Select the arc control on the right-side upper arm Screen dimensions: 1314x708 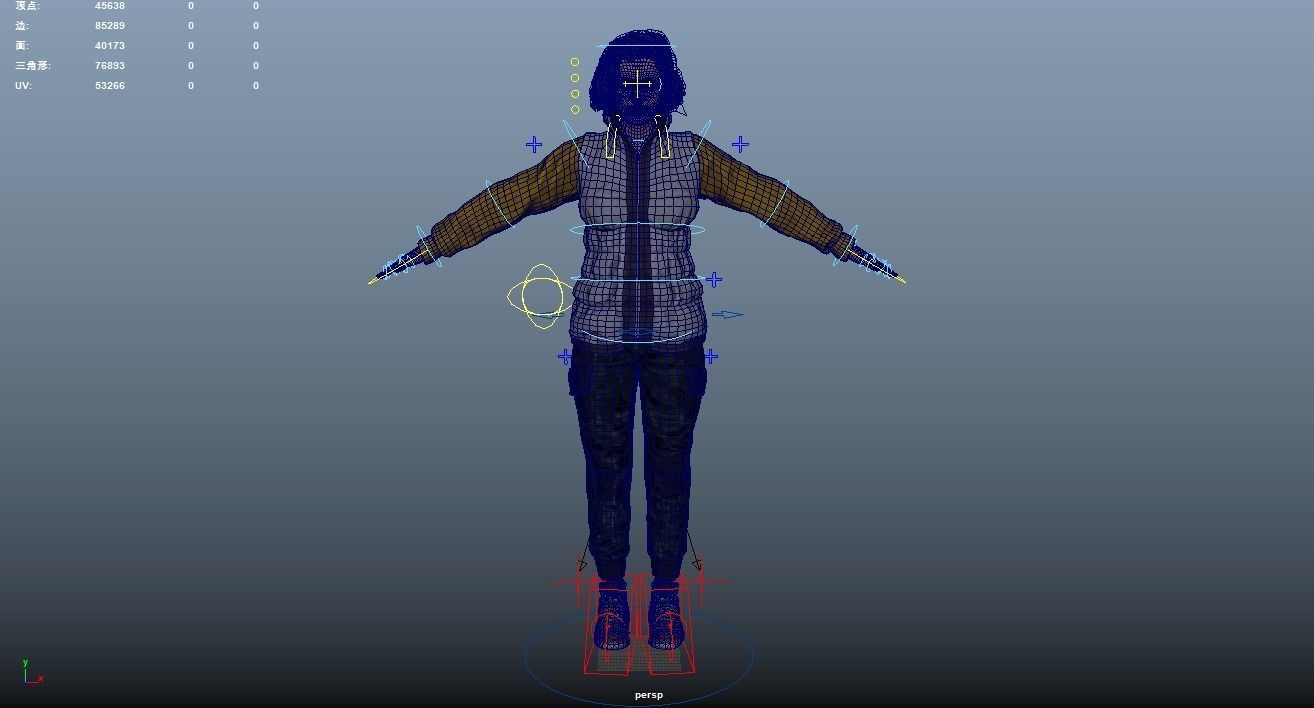(x=775, y=204)
